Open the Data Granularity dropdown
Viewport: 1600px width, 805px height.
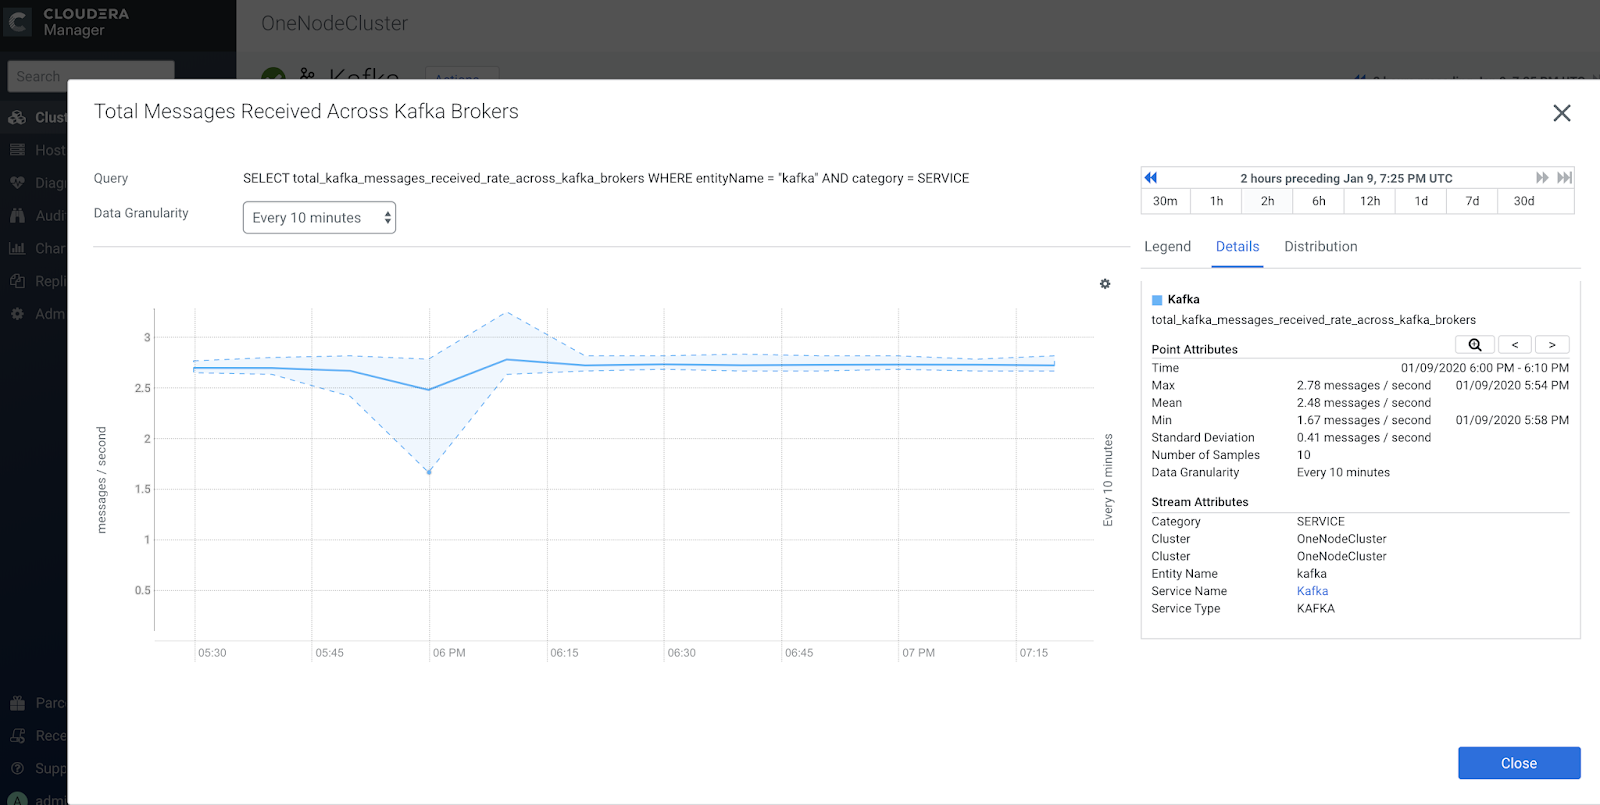pos(319,218)
